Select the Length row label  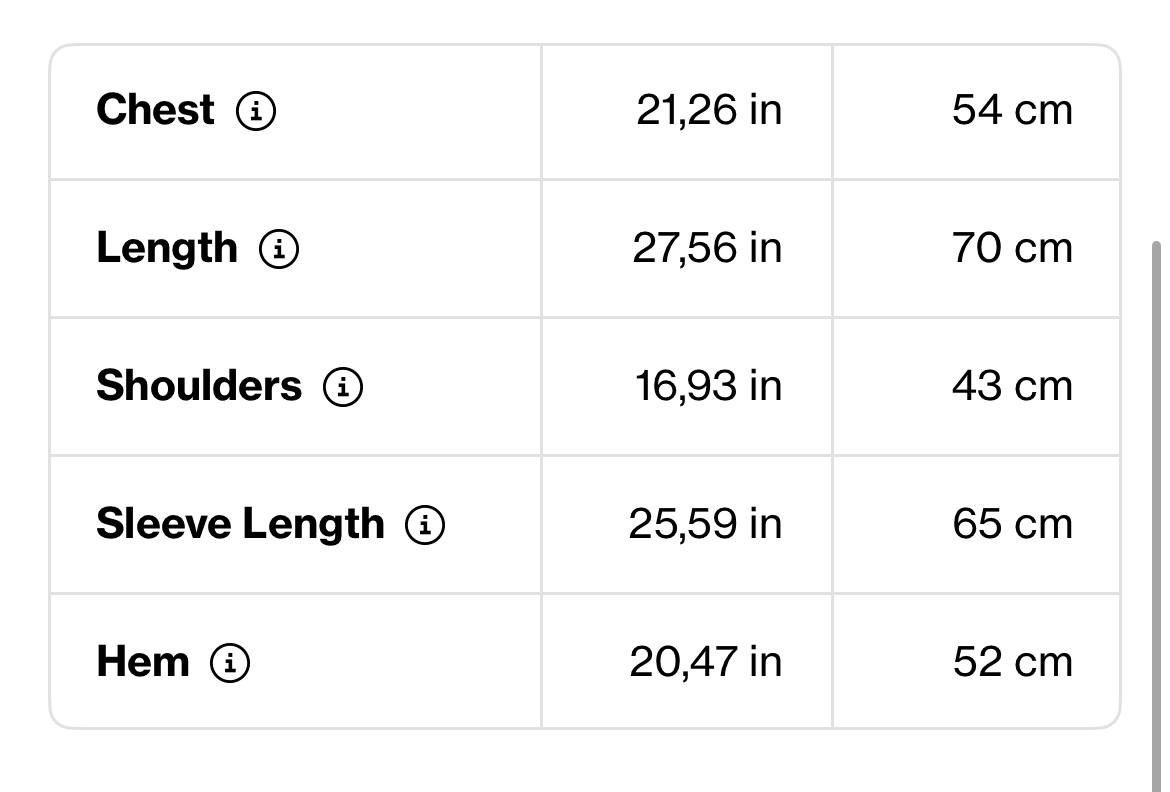[x=167, y=248]
